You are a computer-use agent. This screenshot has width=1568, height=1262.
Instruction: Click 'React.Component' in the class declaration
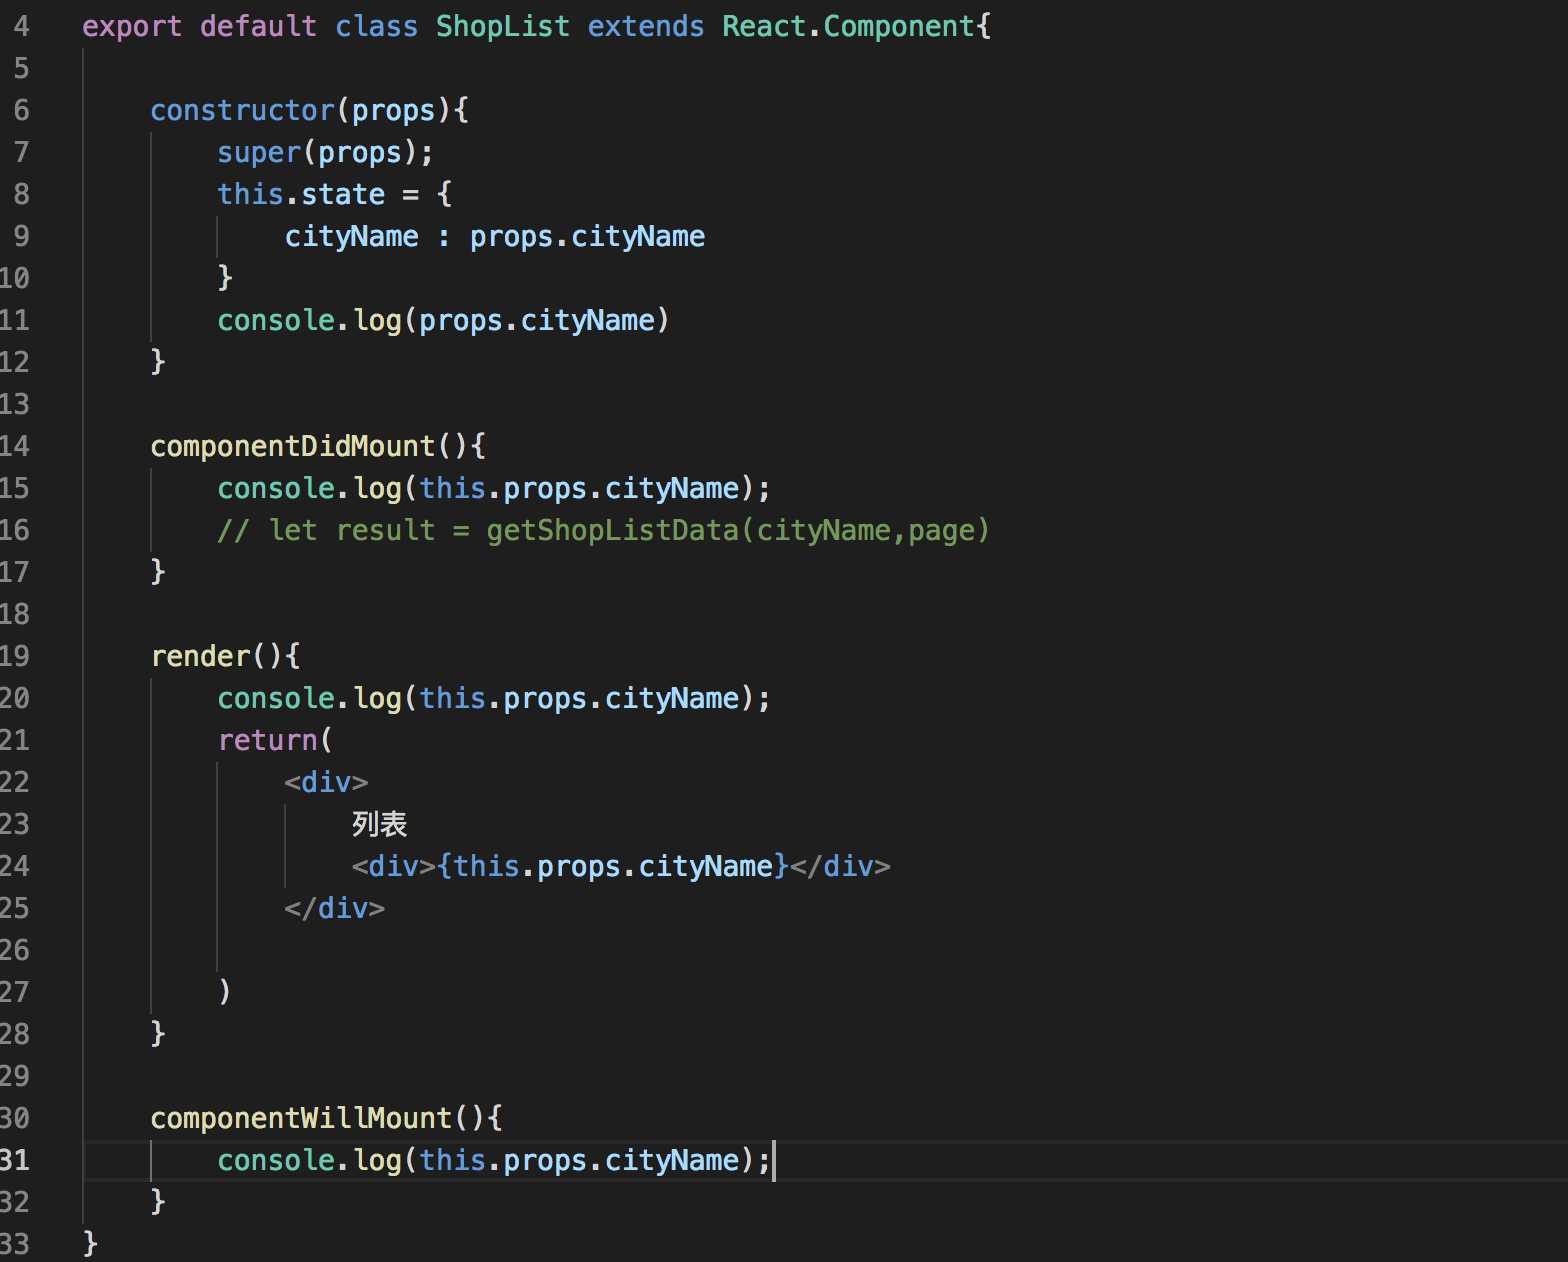[848, 26]
